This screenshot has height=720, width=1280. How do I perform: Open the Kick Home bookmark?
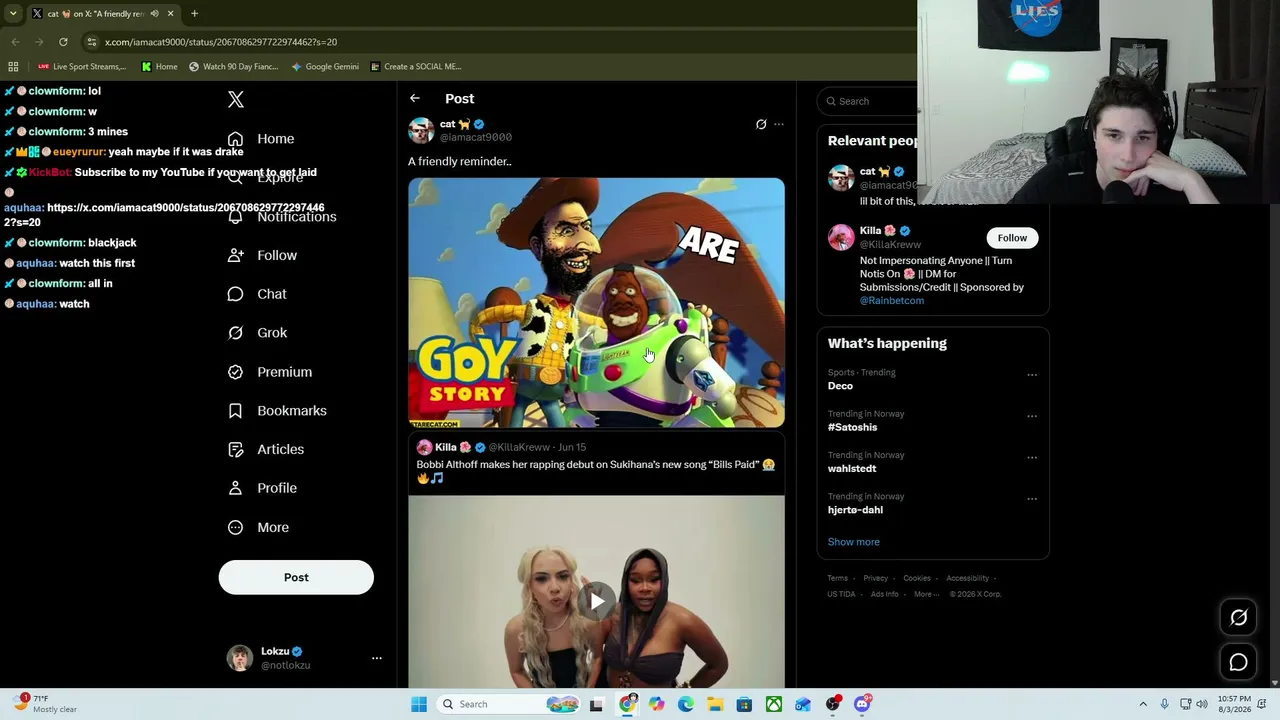159,67
